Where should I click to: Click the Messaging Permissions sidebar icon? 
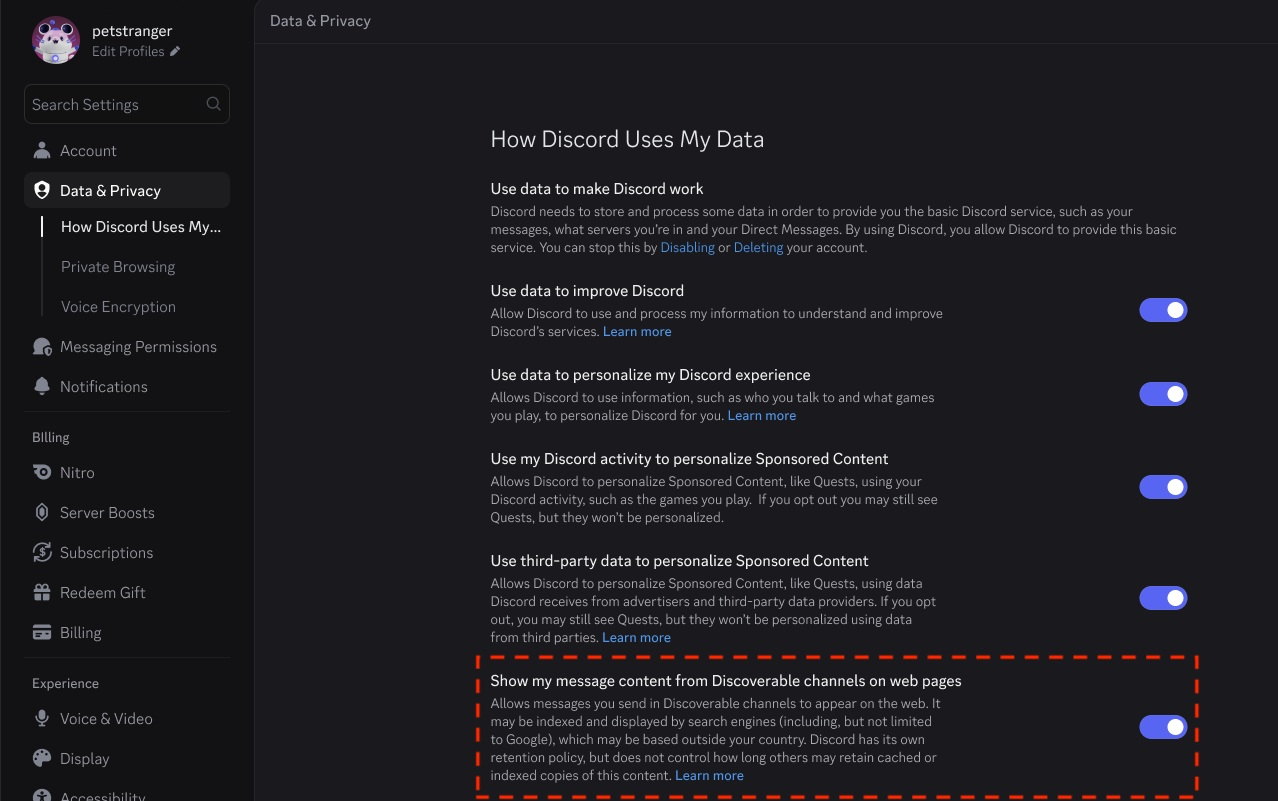pos(42,347)
